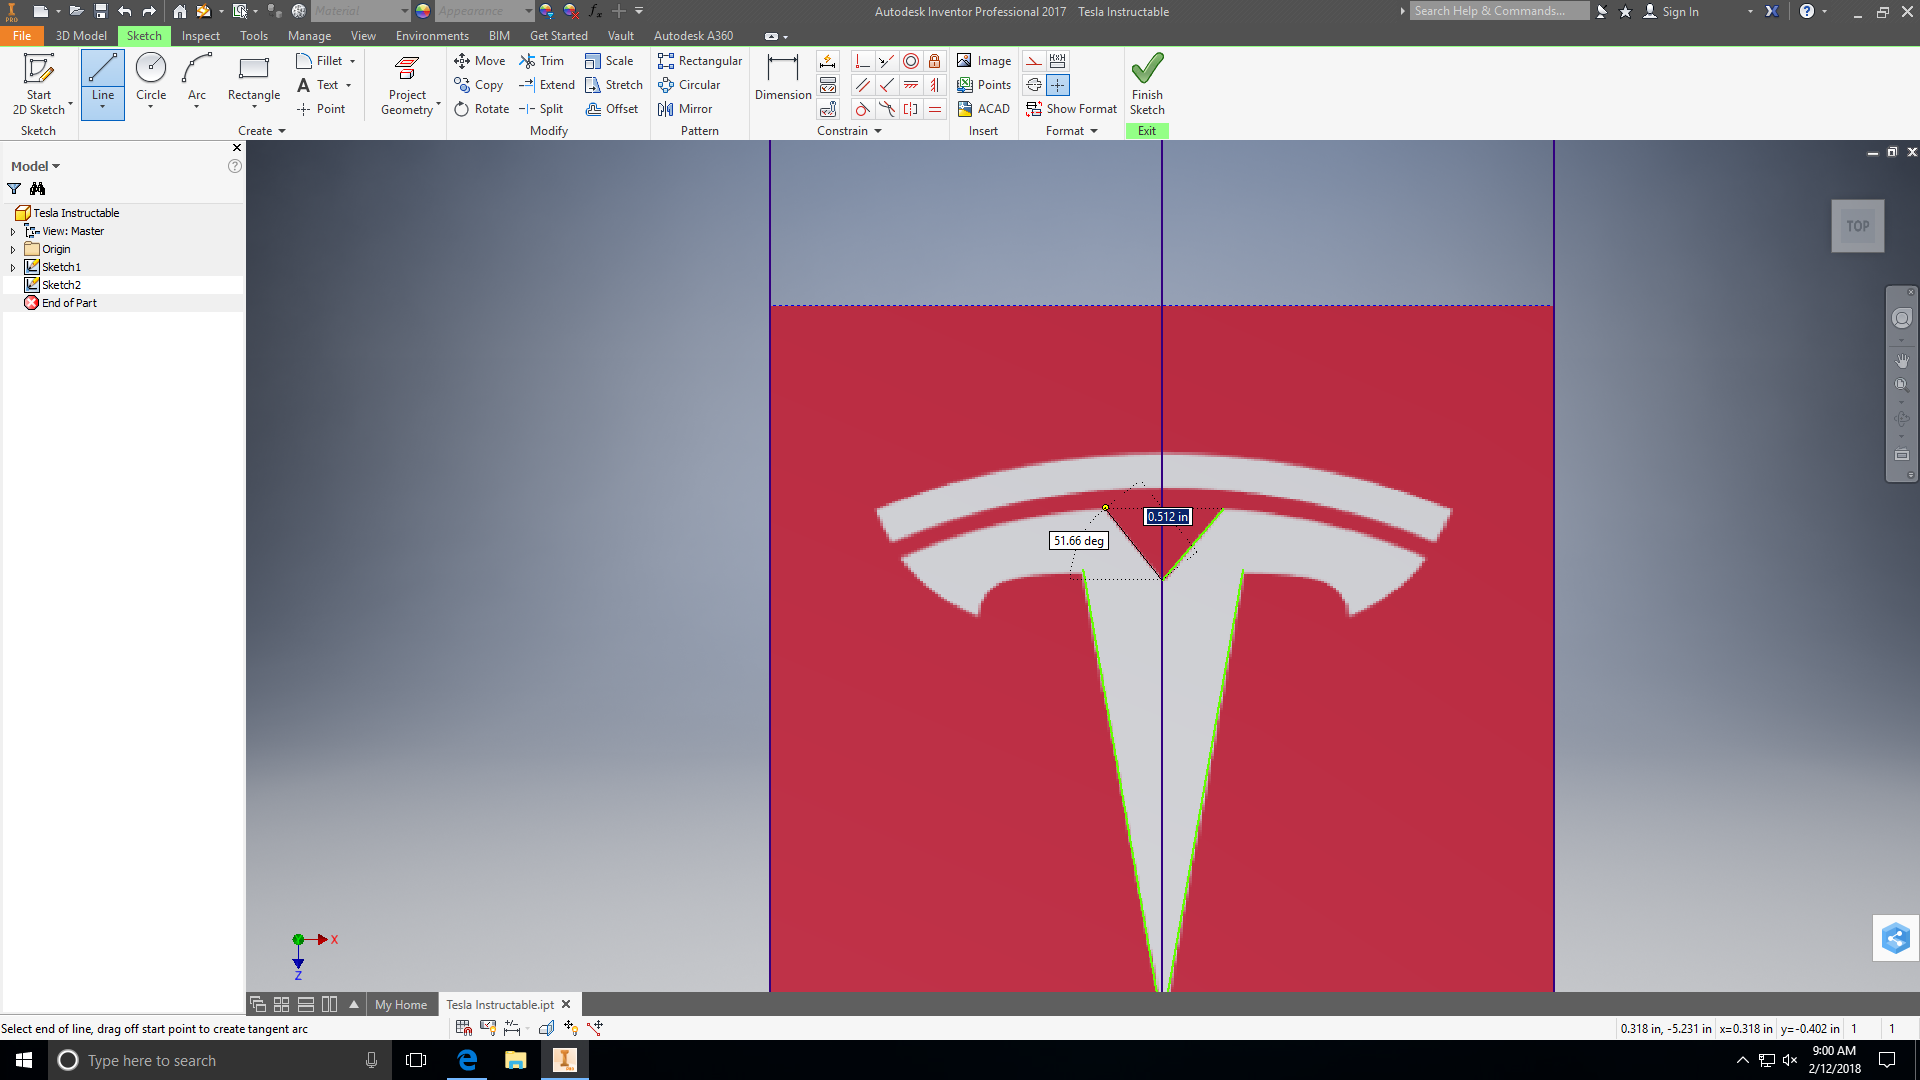Click the TOP ViewCube face
The image size is (1920, 1080).
tap(1857, 226)
